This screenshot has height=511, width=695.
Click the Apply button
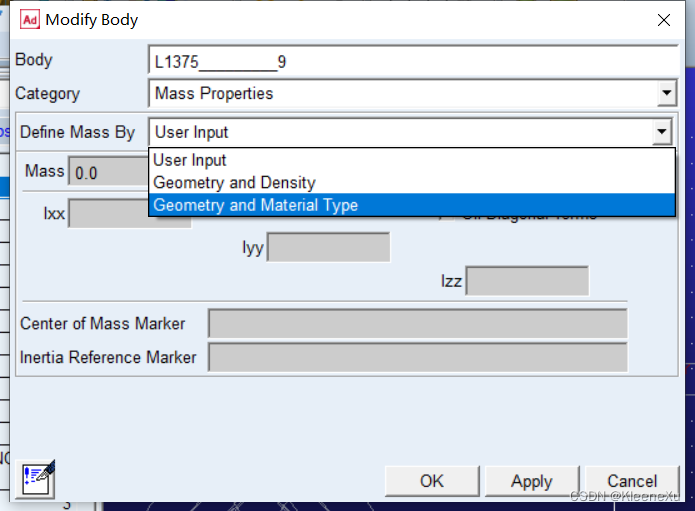[531, 481]
